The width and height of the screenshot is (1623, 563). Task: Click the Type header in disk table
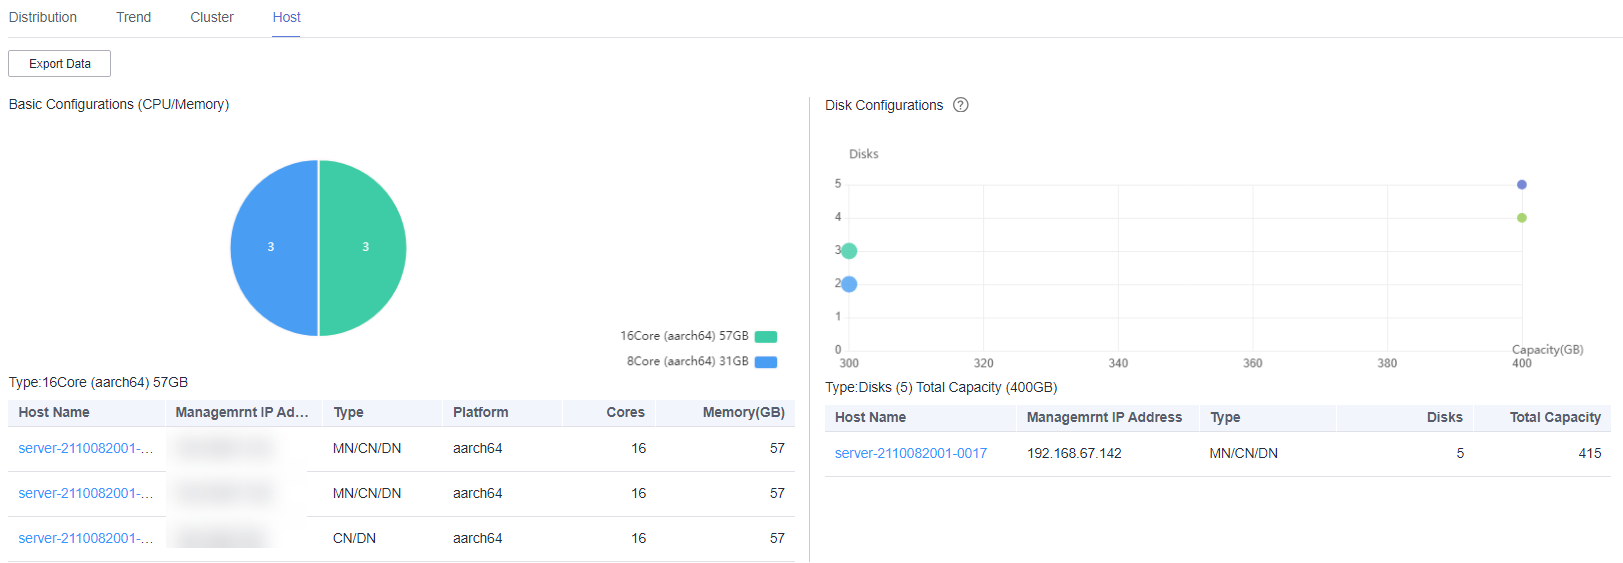(1225, 417)
